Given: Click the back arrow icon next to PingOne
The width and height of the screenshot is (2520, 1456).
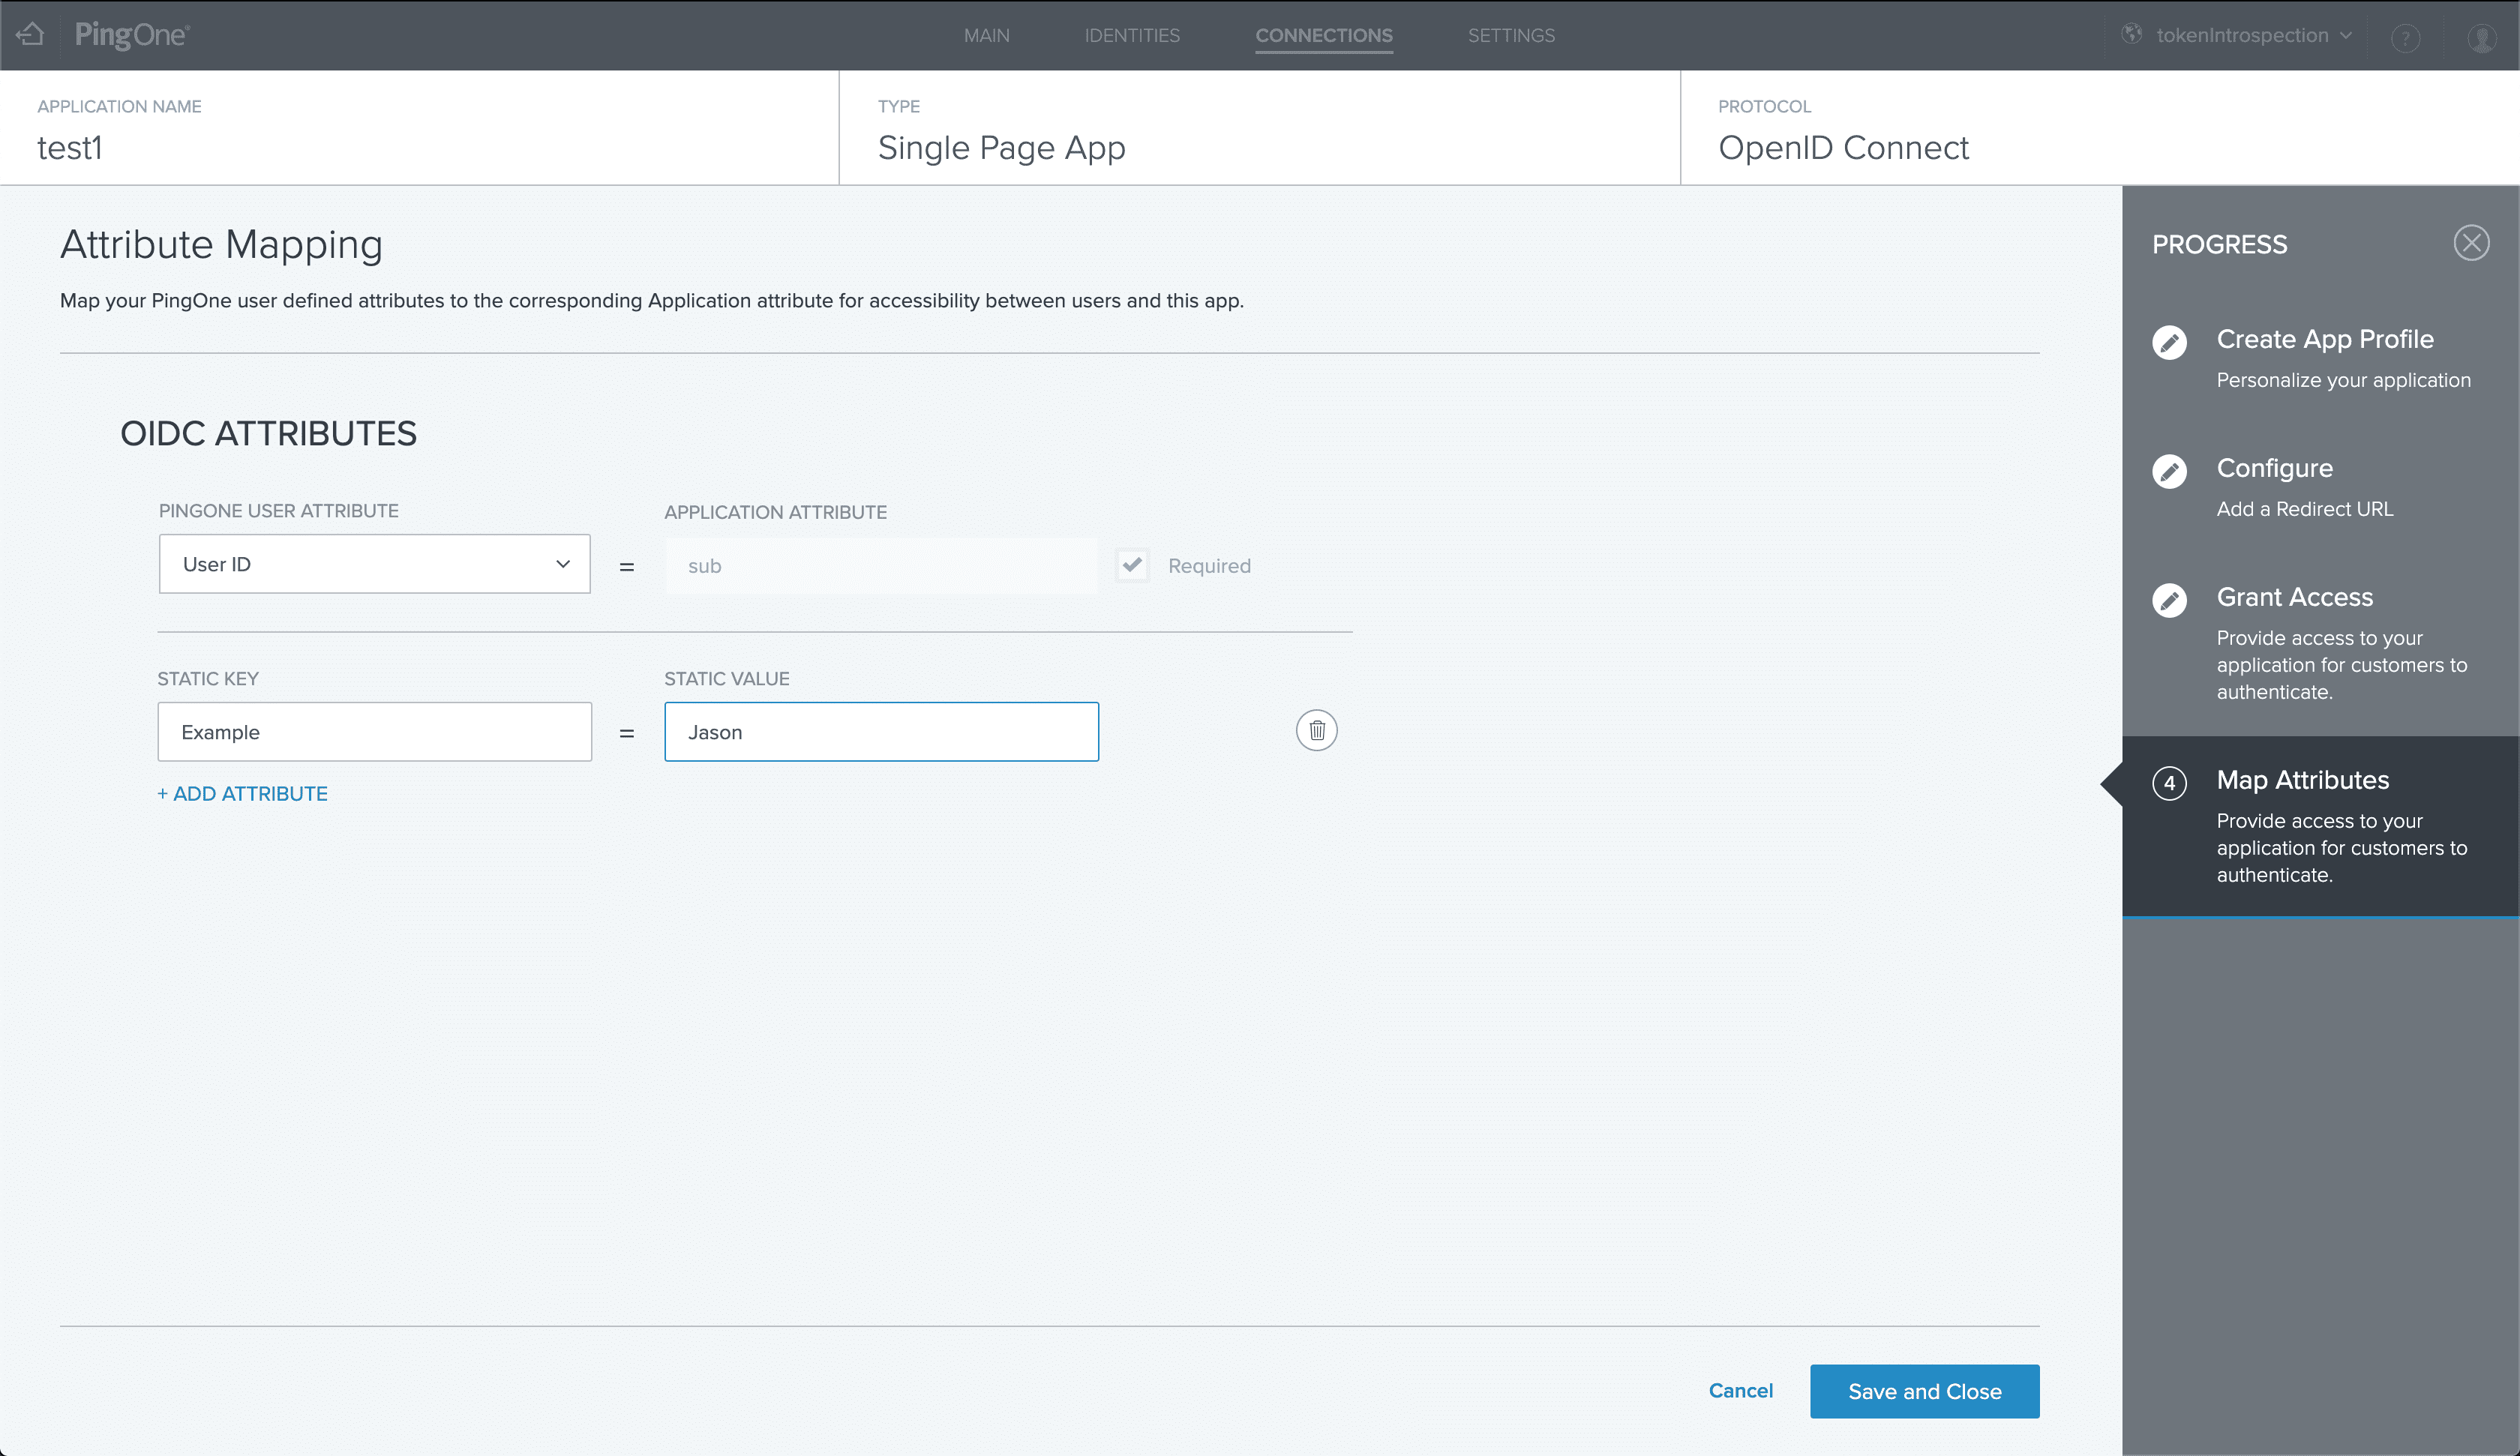Looking at the screenshot, I should tap(31, 35).
